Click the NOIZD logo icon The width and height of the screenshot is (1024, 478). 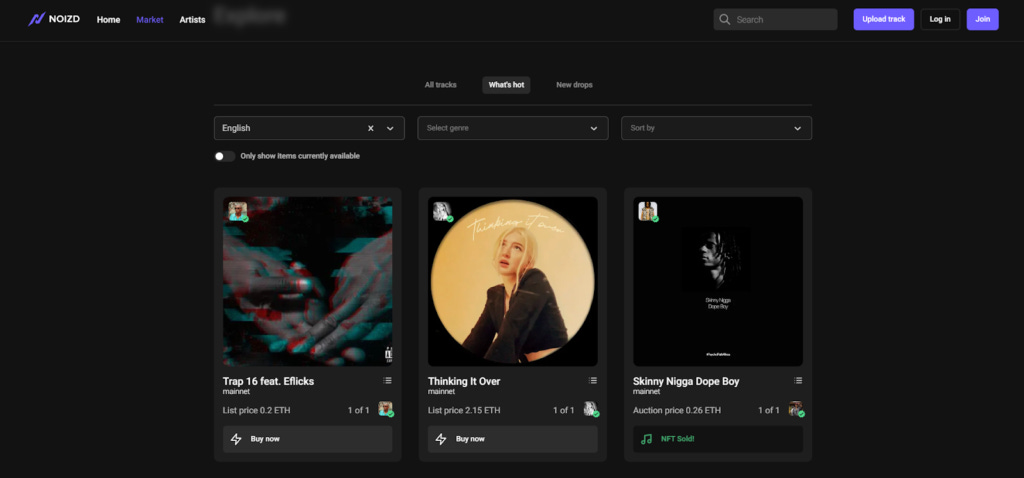pos(36,20)
